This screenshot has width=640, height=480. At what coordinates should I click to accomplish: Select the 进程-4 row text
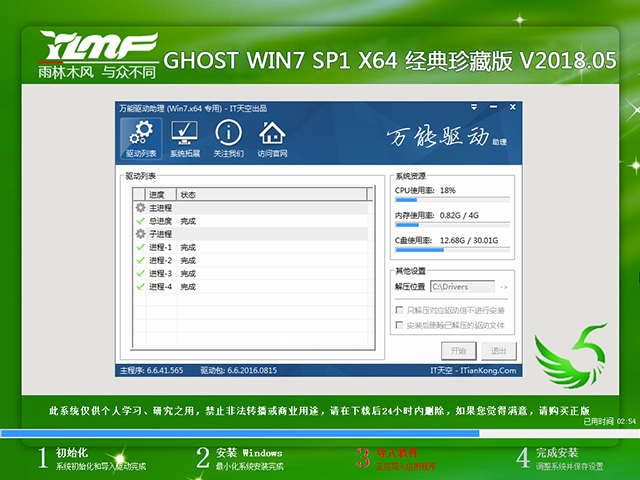(160, 287)
